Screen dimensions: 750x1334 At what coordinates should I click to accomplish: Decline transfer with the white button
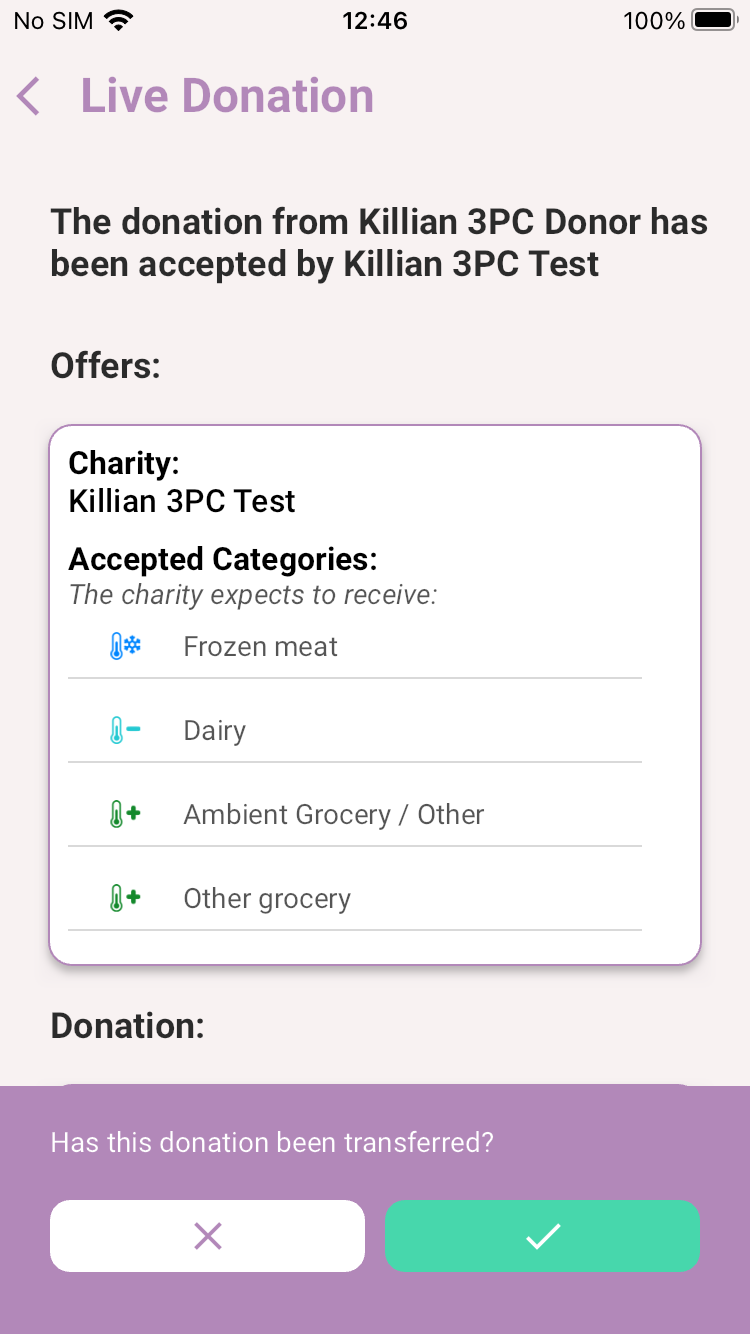208,1236
